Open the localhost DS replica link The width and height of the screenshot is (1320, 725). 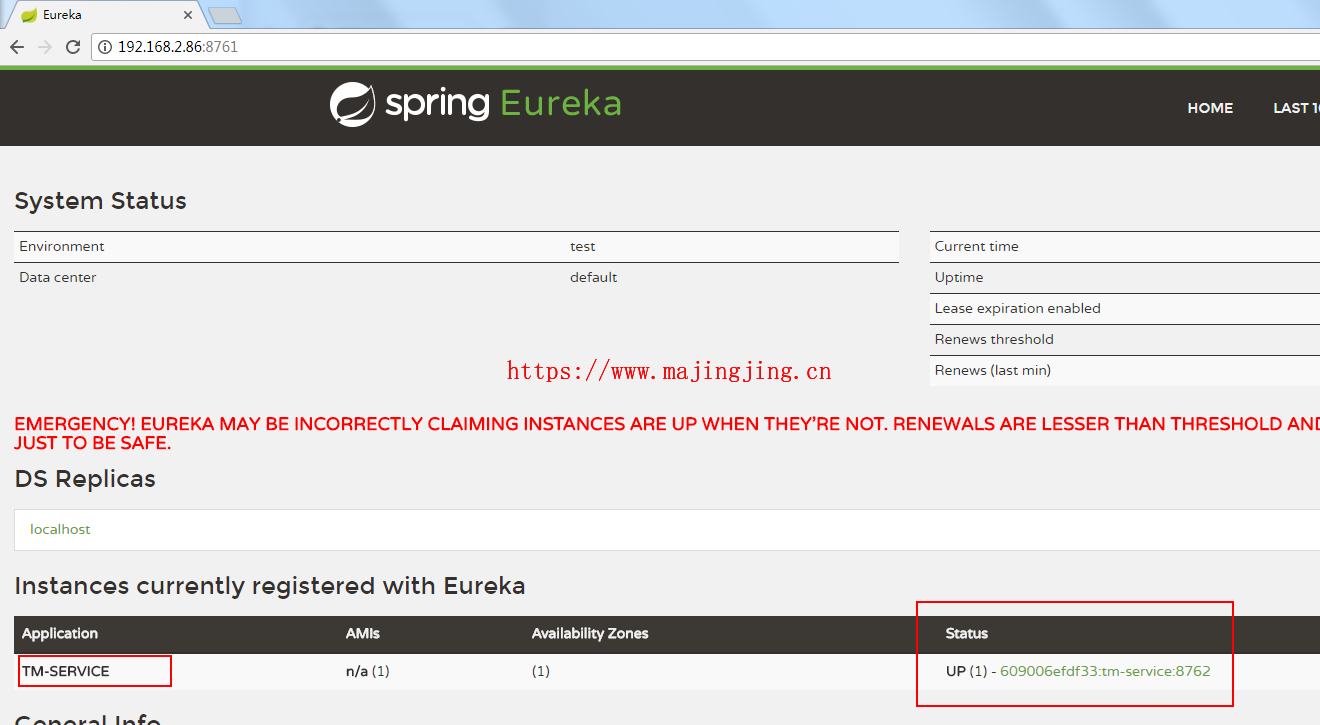60,529
